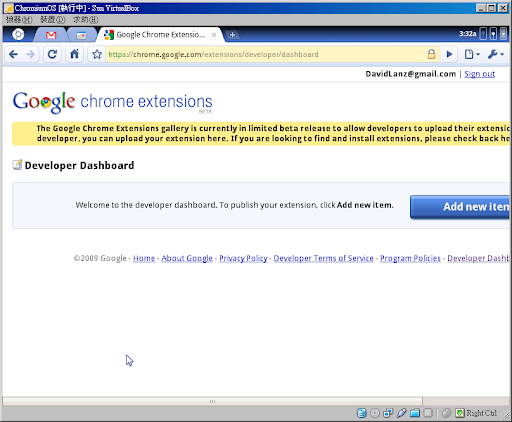Expand the page menu dropdown
Image resolution: width=512 pixels, height=422 pixels.
472,54
